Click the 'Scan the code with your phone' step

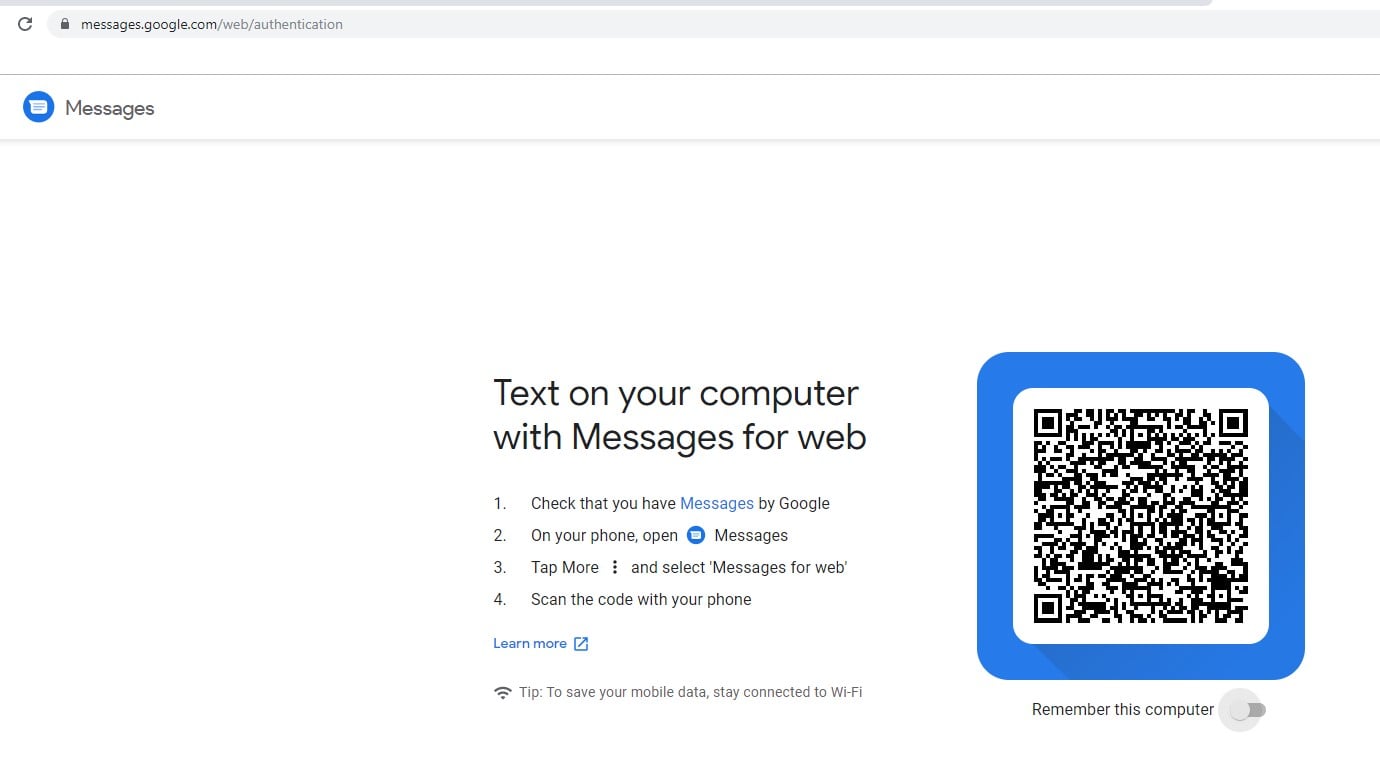click(x=641, y=599)
